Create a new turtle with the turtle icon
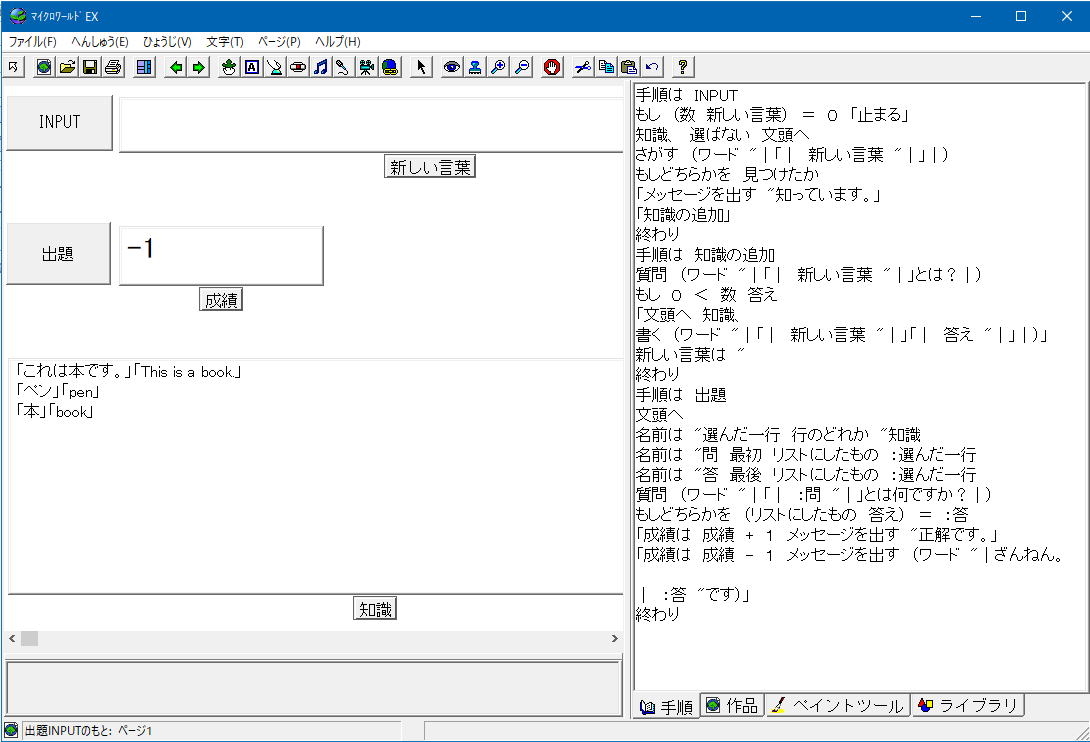Viewport: 1090px width, 742px height. click(x=229, y=67)
